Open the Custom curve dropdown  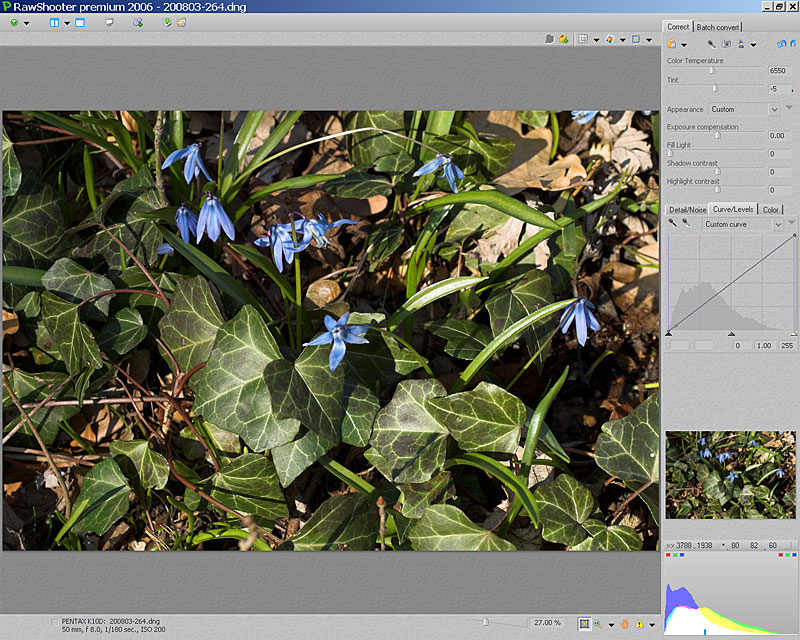point(741,224)
